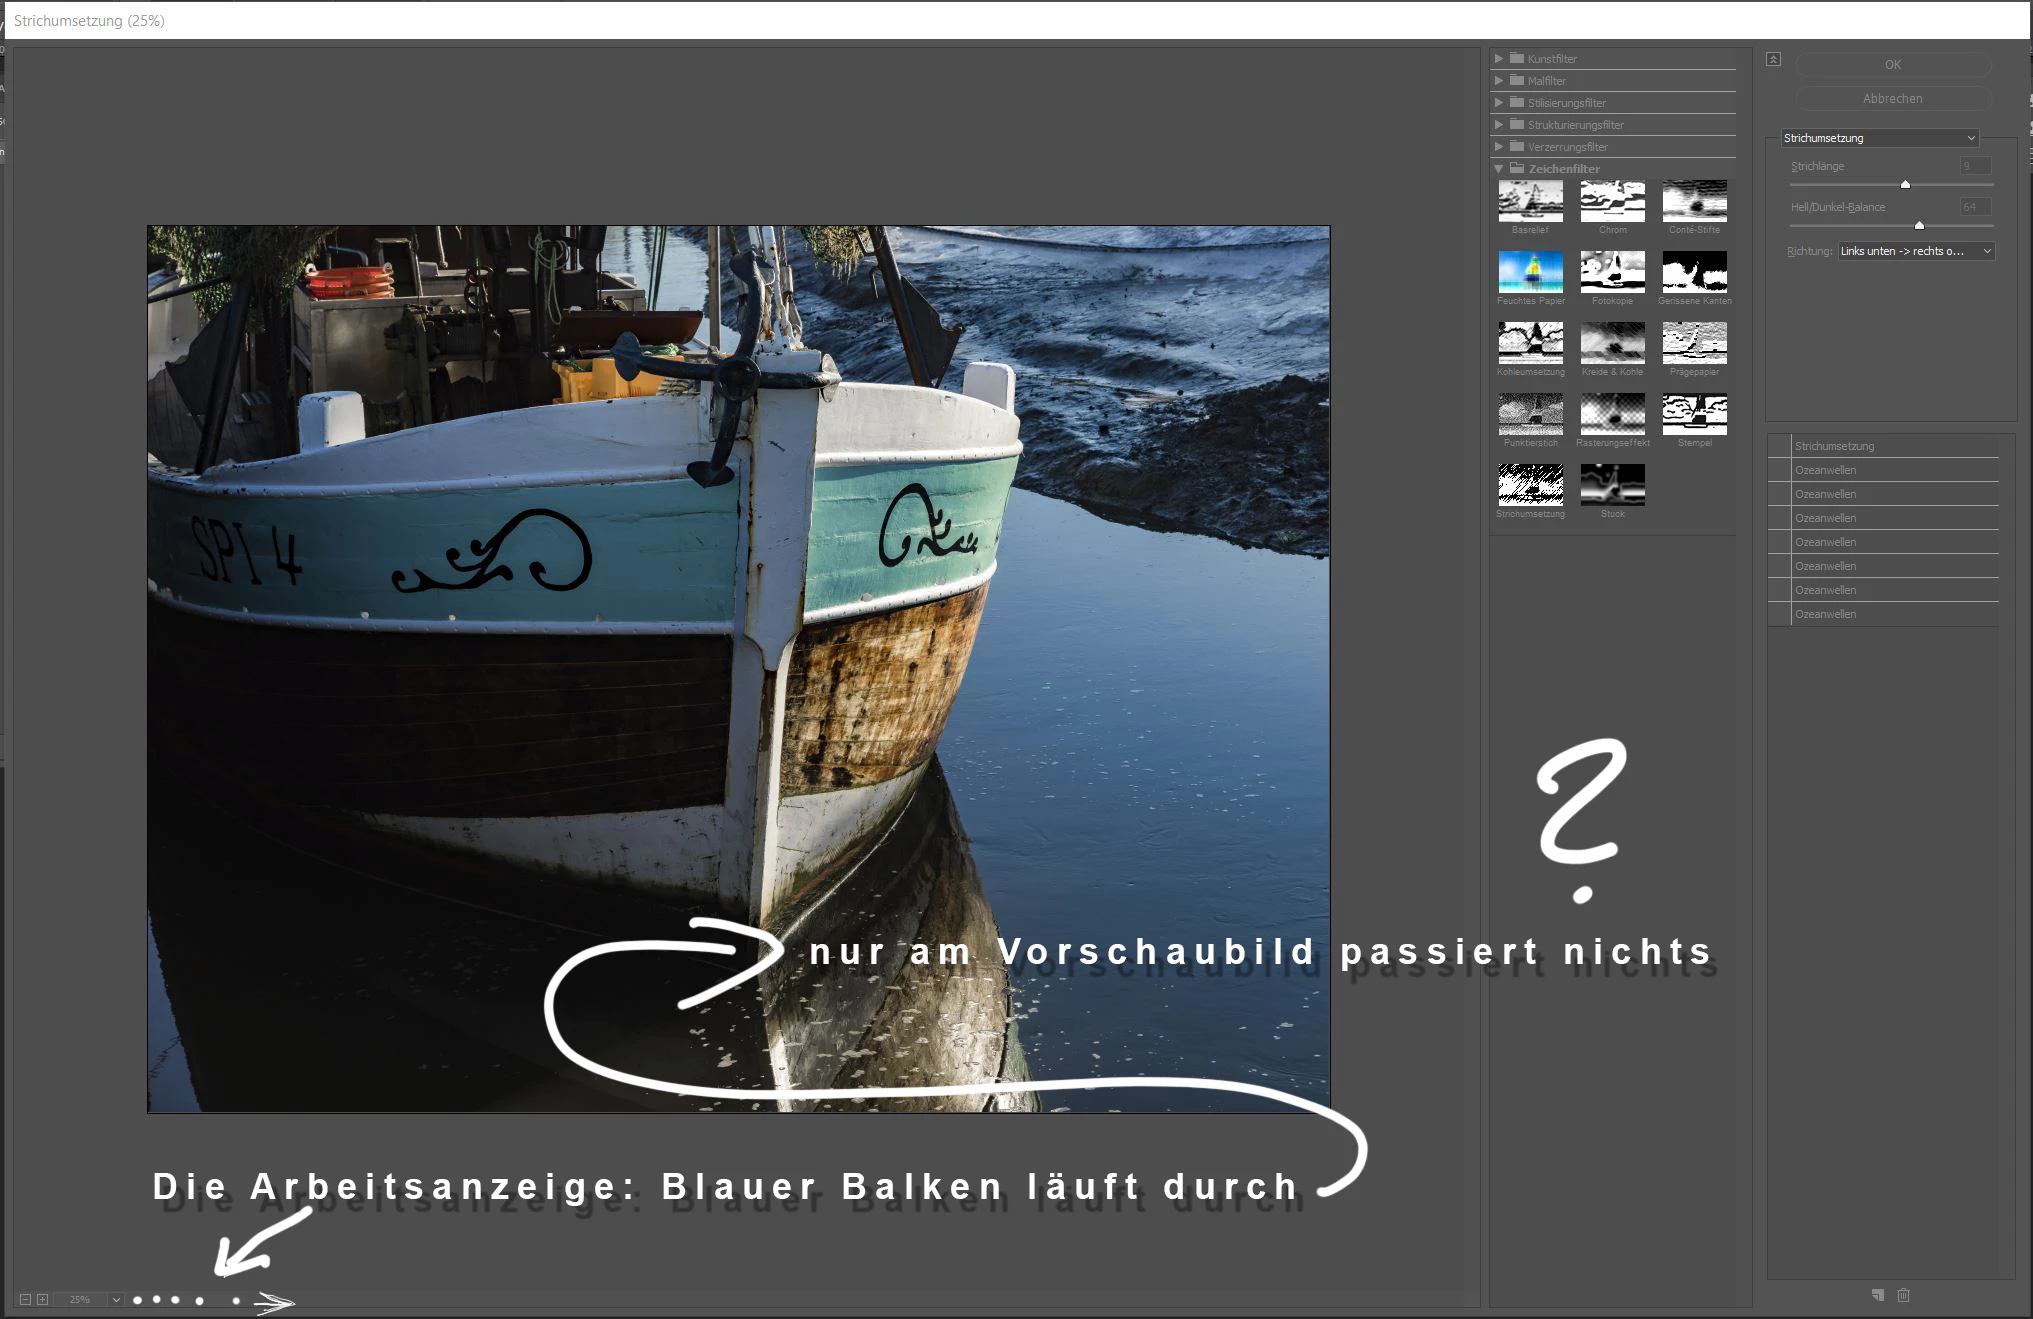Zoom out with the minus icon

(x=25, y=1299)
